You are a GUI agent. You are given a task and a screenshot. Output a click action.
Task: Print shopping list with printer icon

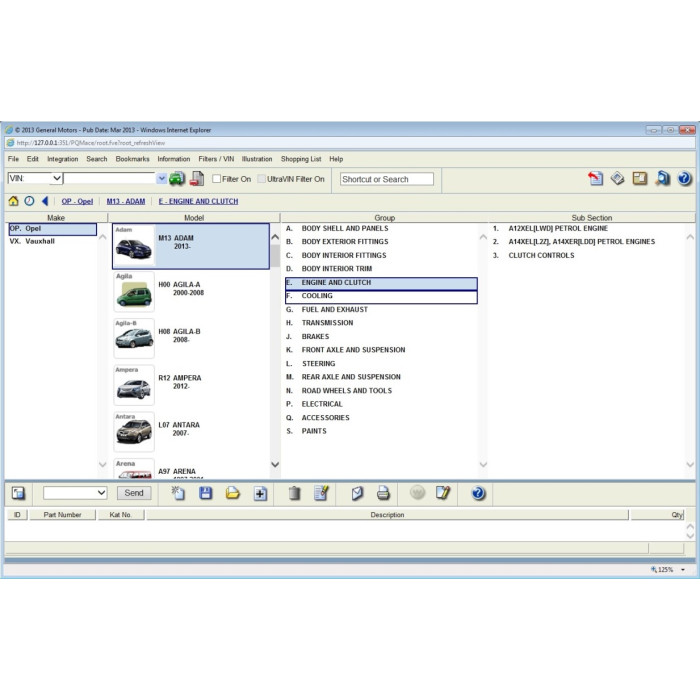coord(383,493)
